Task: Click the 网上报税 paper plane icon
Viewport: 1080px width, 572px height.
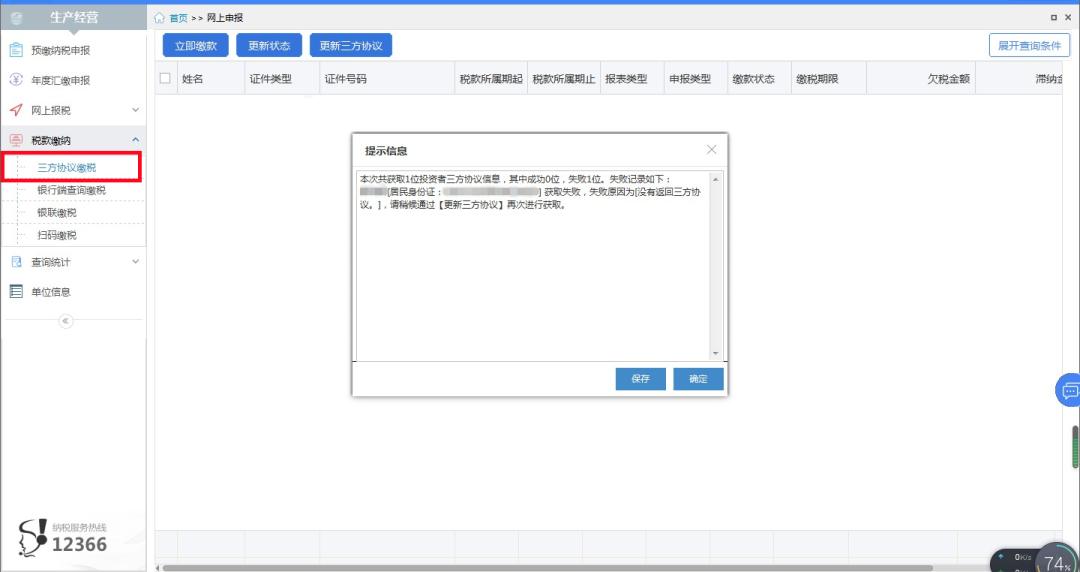Action: pyautogui.click(x=16, y=110)
